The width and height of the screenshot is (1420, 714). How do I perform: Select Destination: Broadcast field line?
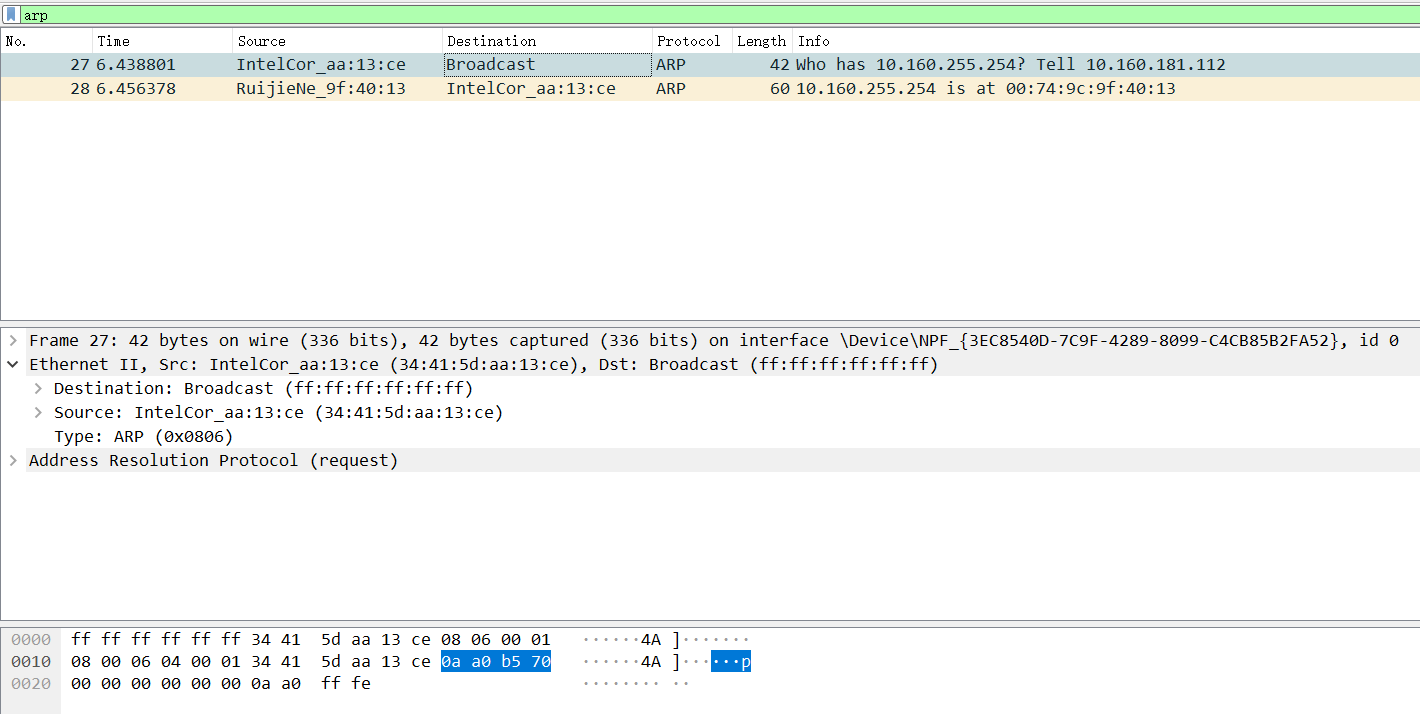pyautogui.click(x=263, y=389)
